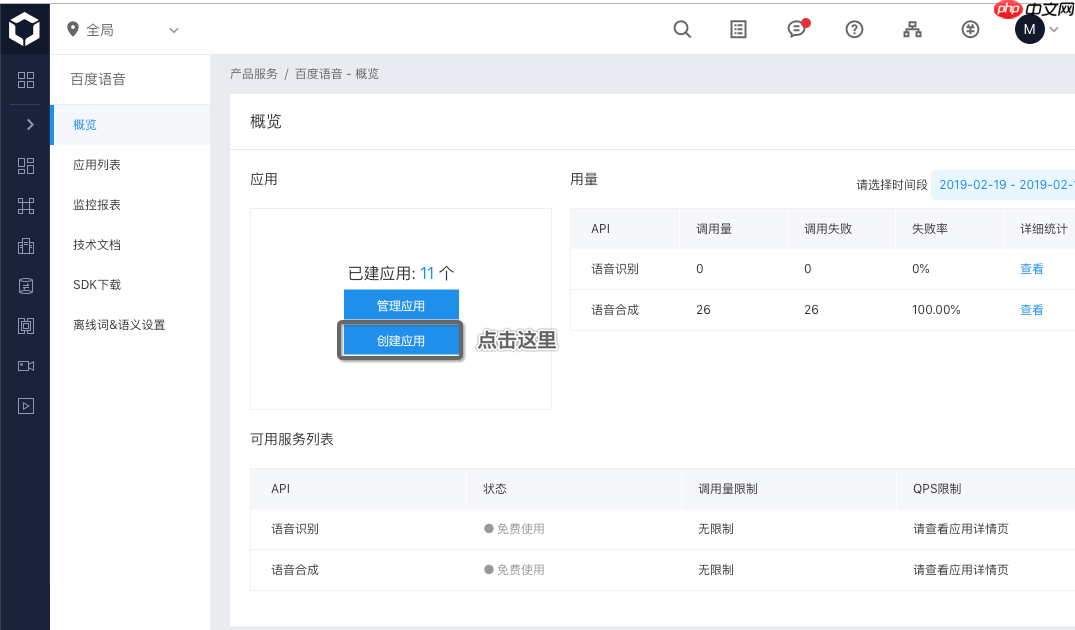
Task: Click the 管理应用 button
Action: (x=400, y=304)
